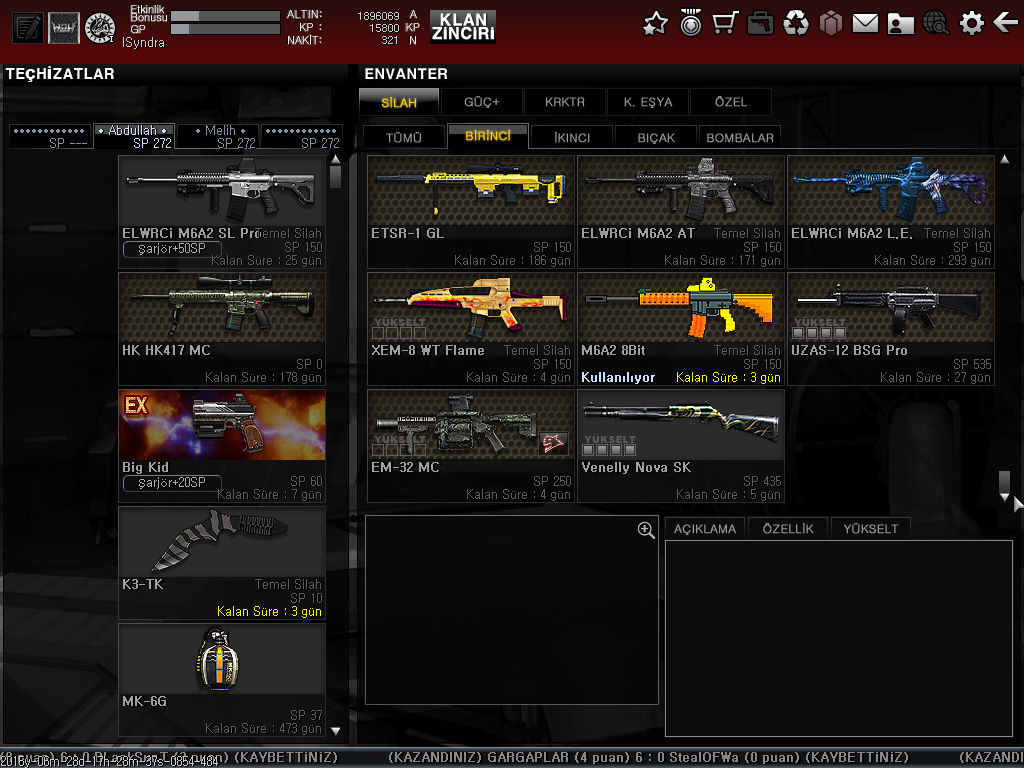Viewport: 1024px width, 768px height.
Task: Click Şarjör+50SP button on ELWRCi SL Pro
Action: pyautogui.click(x=172, y=249)
